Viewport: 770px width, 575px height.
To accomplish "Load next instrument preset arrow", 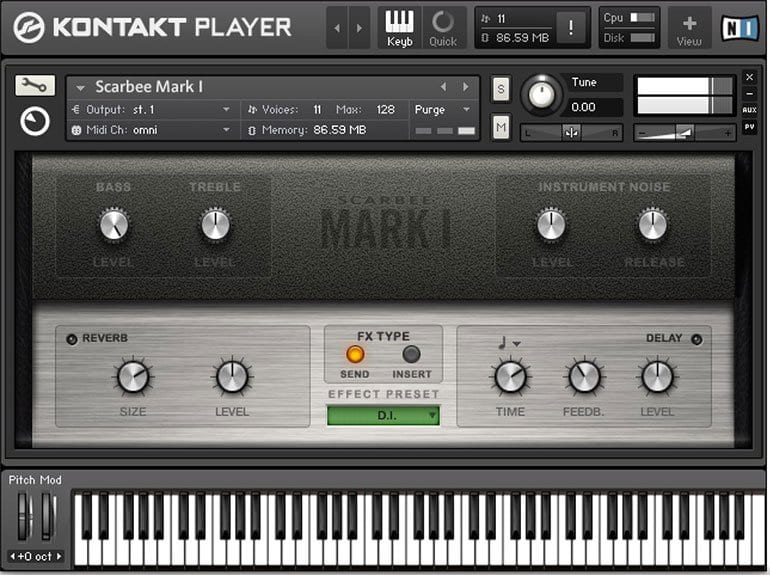I will 465,87.
